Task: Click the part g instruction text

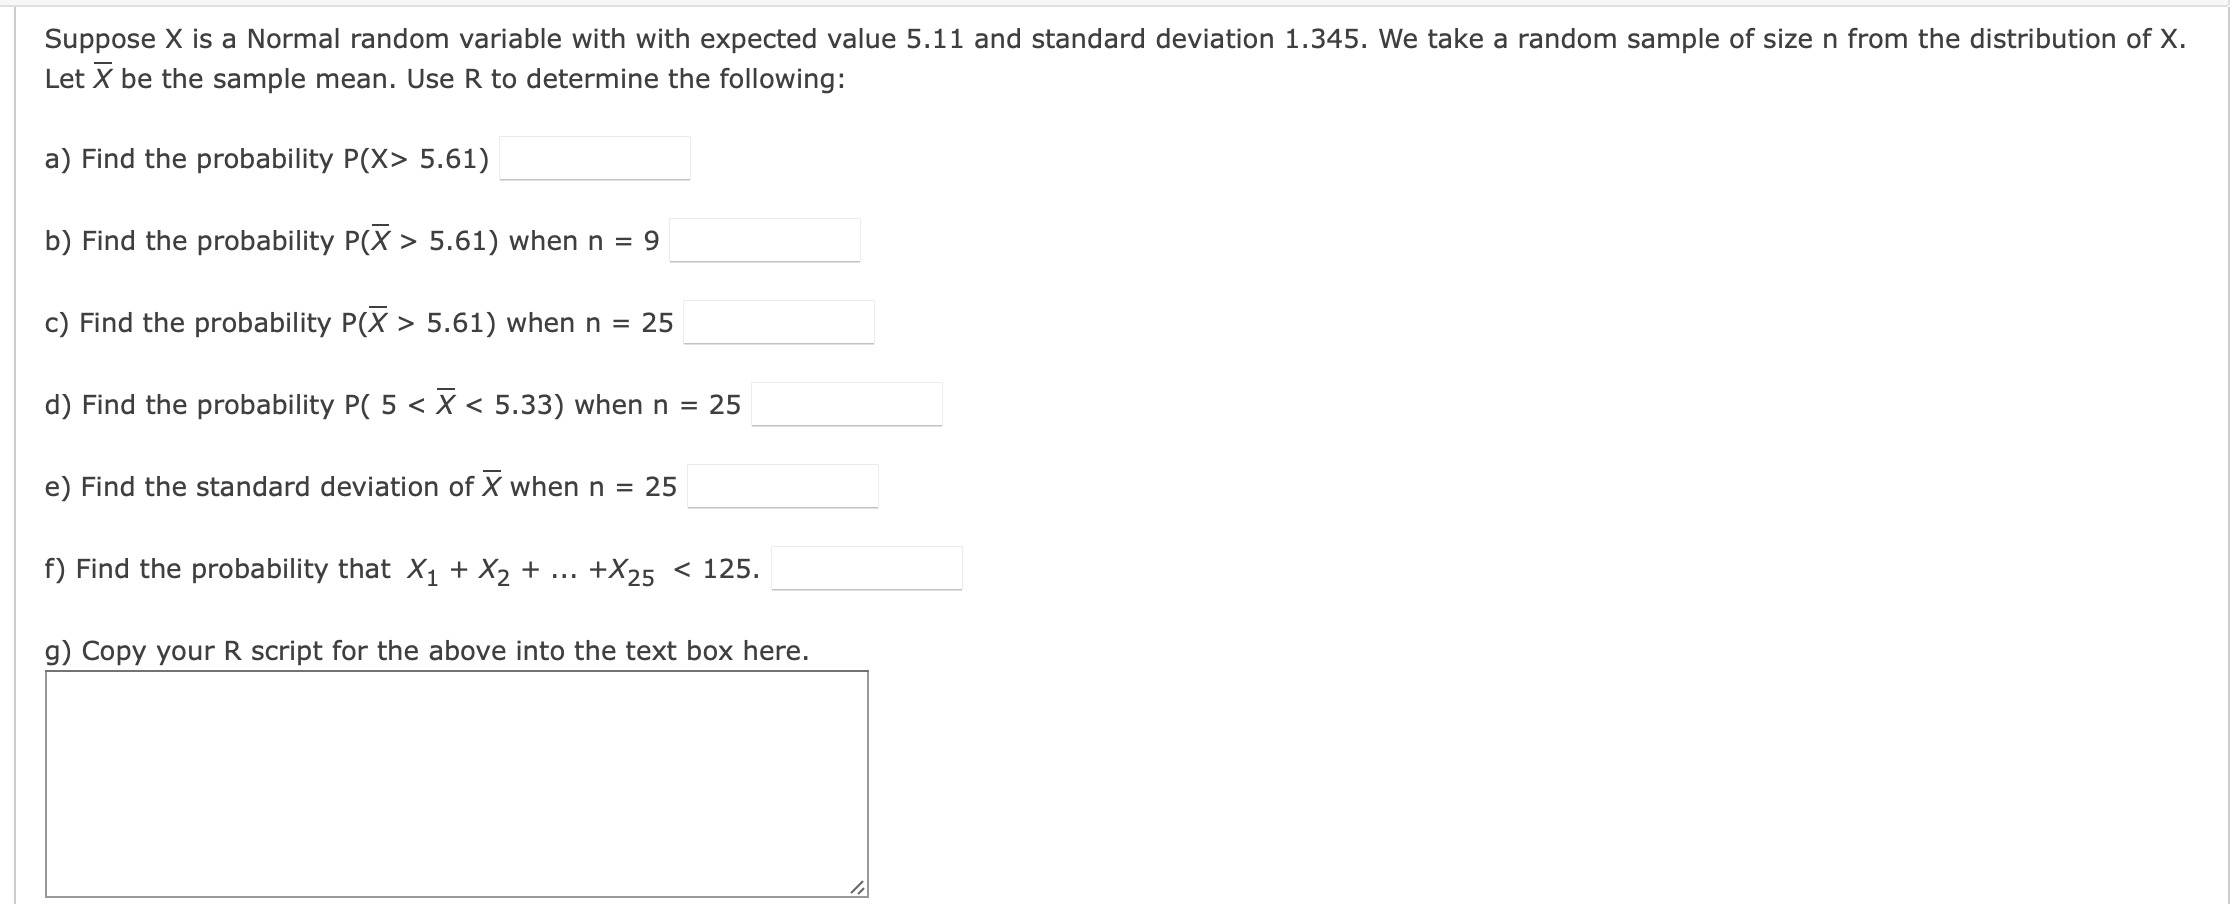Action: pos(425,649)
